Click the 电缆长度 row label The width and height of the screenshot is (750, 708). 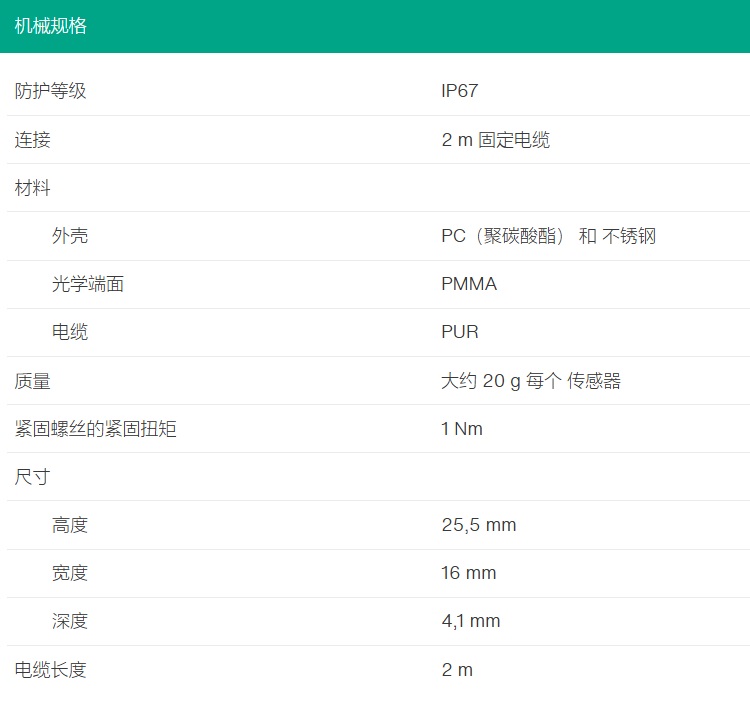click(x=50, y=670)
